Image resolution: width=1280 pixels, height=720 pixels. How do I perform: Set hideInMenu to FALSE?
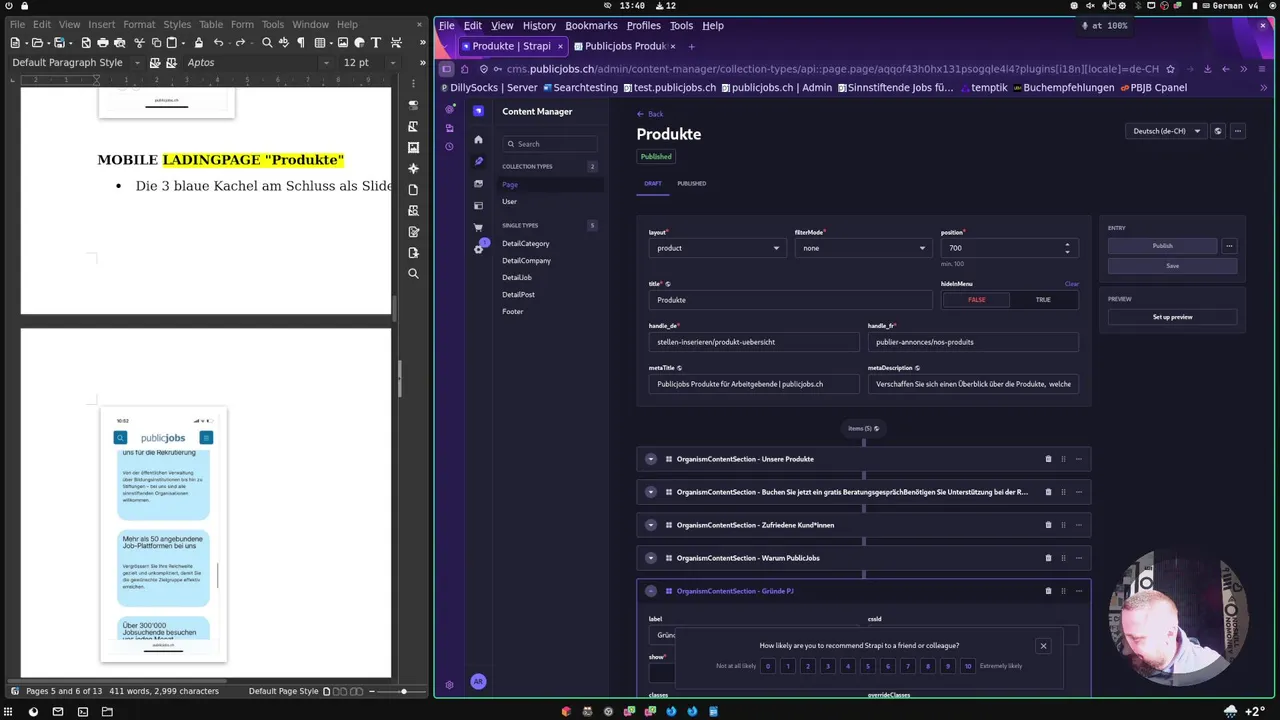[x=976, y=300]
